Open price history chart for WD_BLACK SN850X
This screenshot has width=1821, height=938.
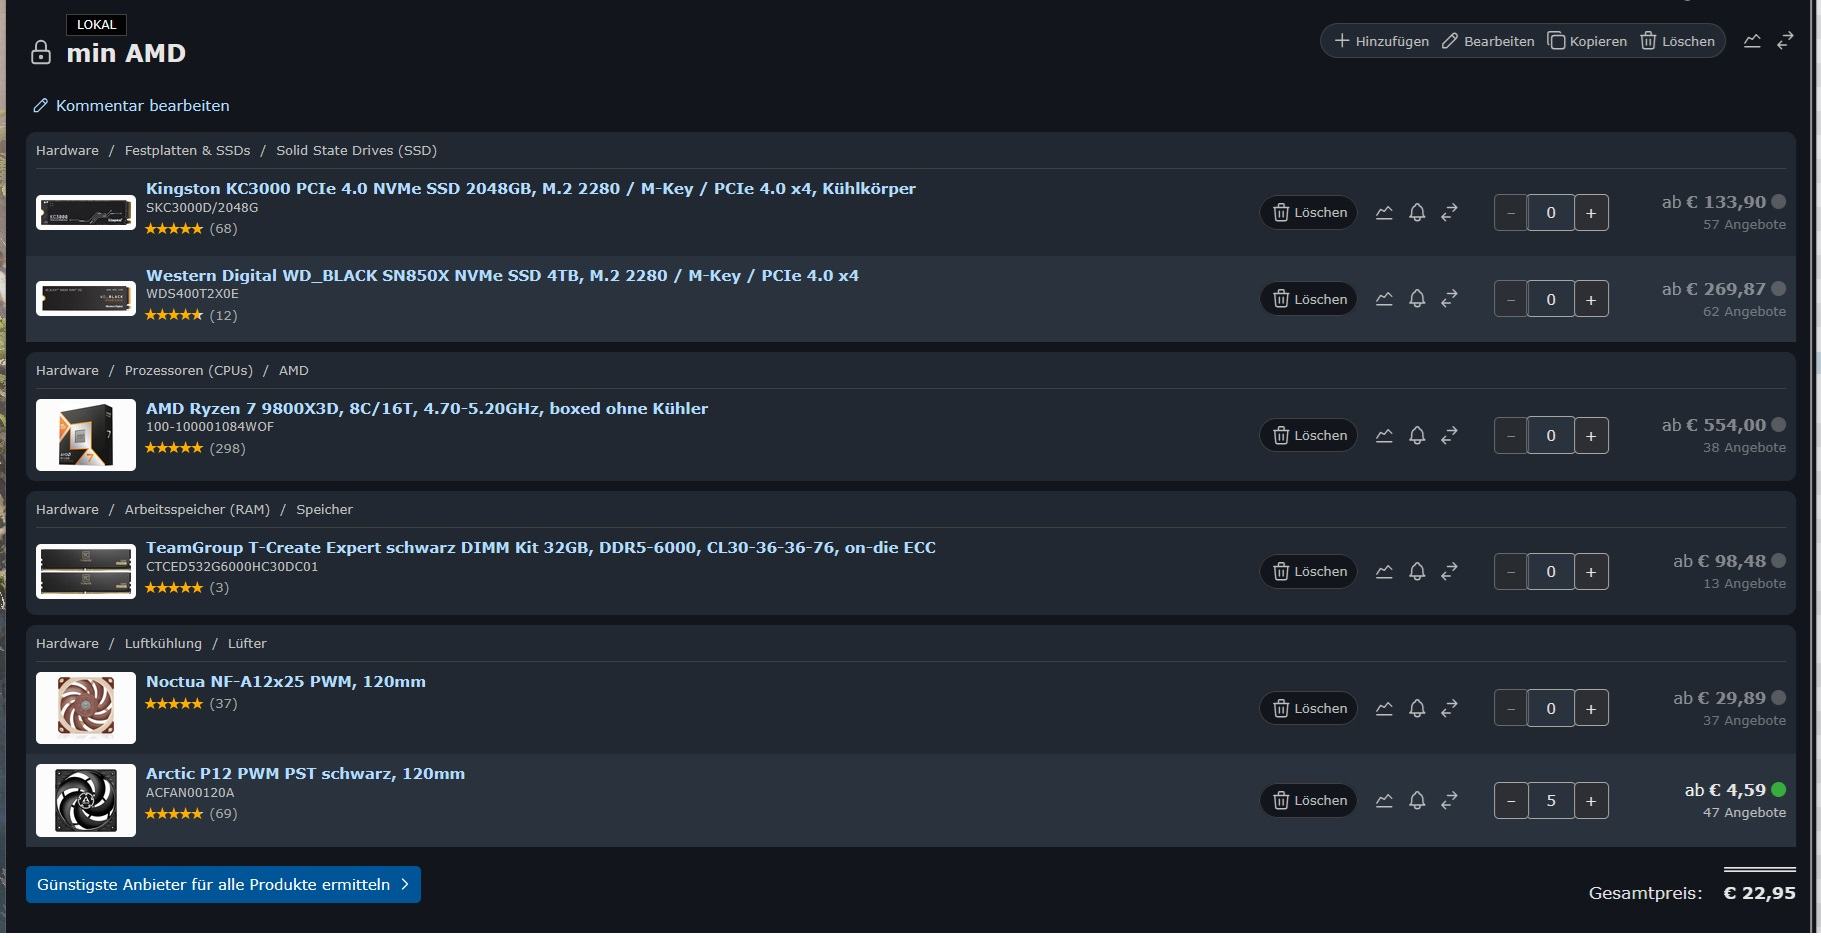[1384, 299]
